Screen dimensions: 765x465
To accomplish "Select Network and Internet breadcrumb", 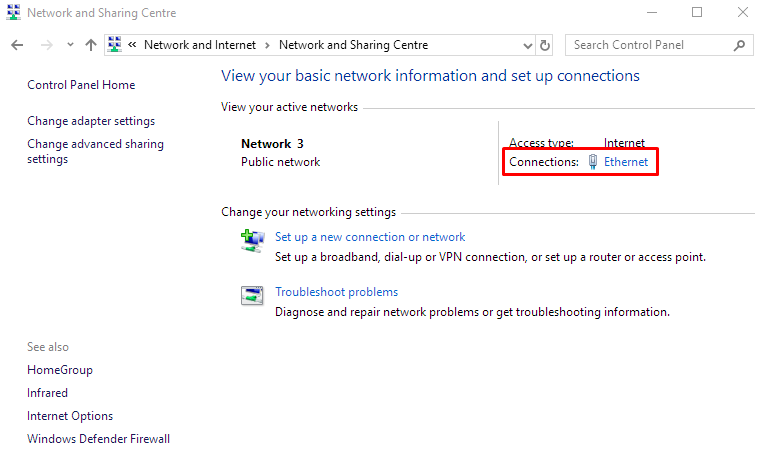I will pyautogui.click(x=199, y=45).
